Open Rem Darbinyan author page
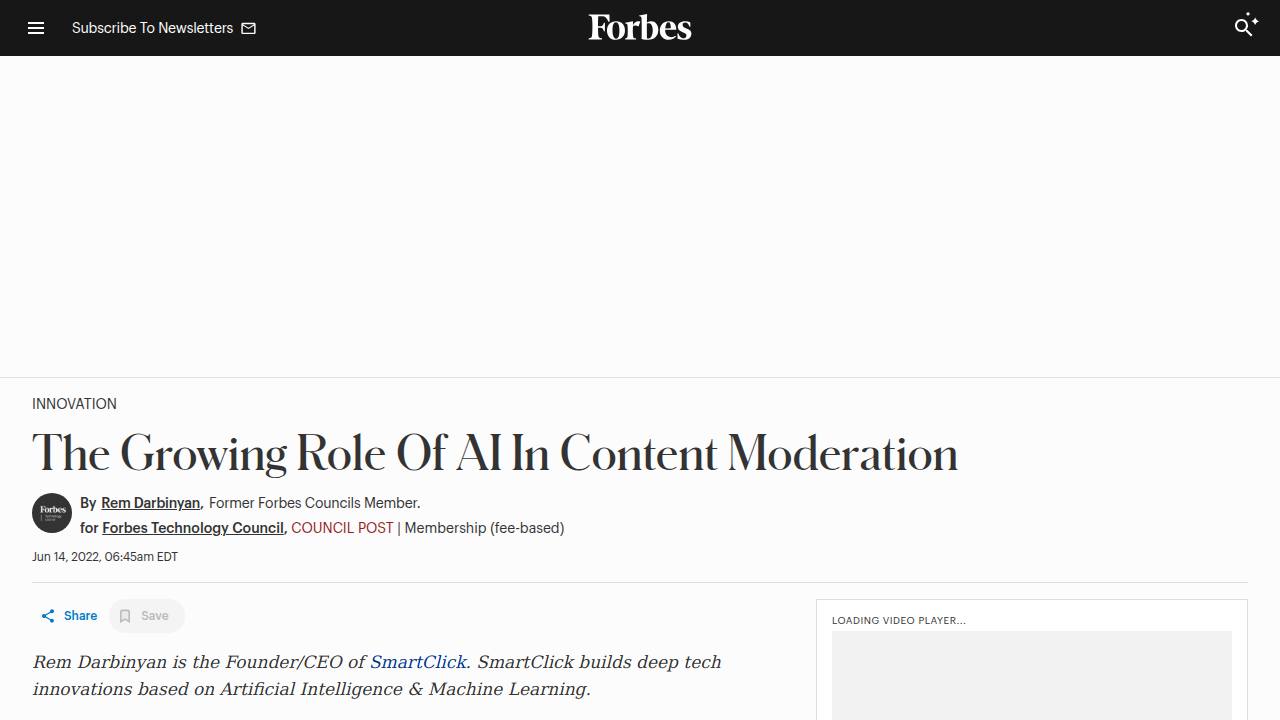This screenshot has height=720, width=1280. pos(150,503)
